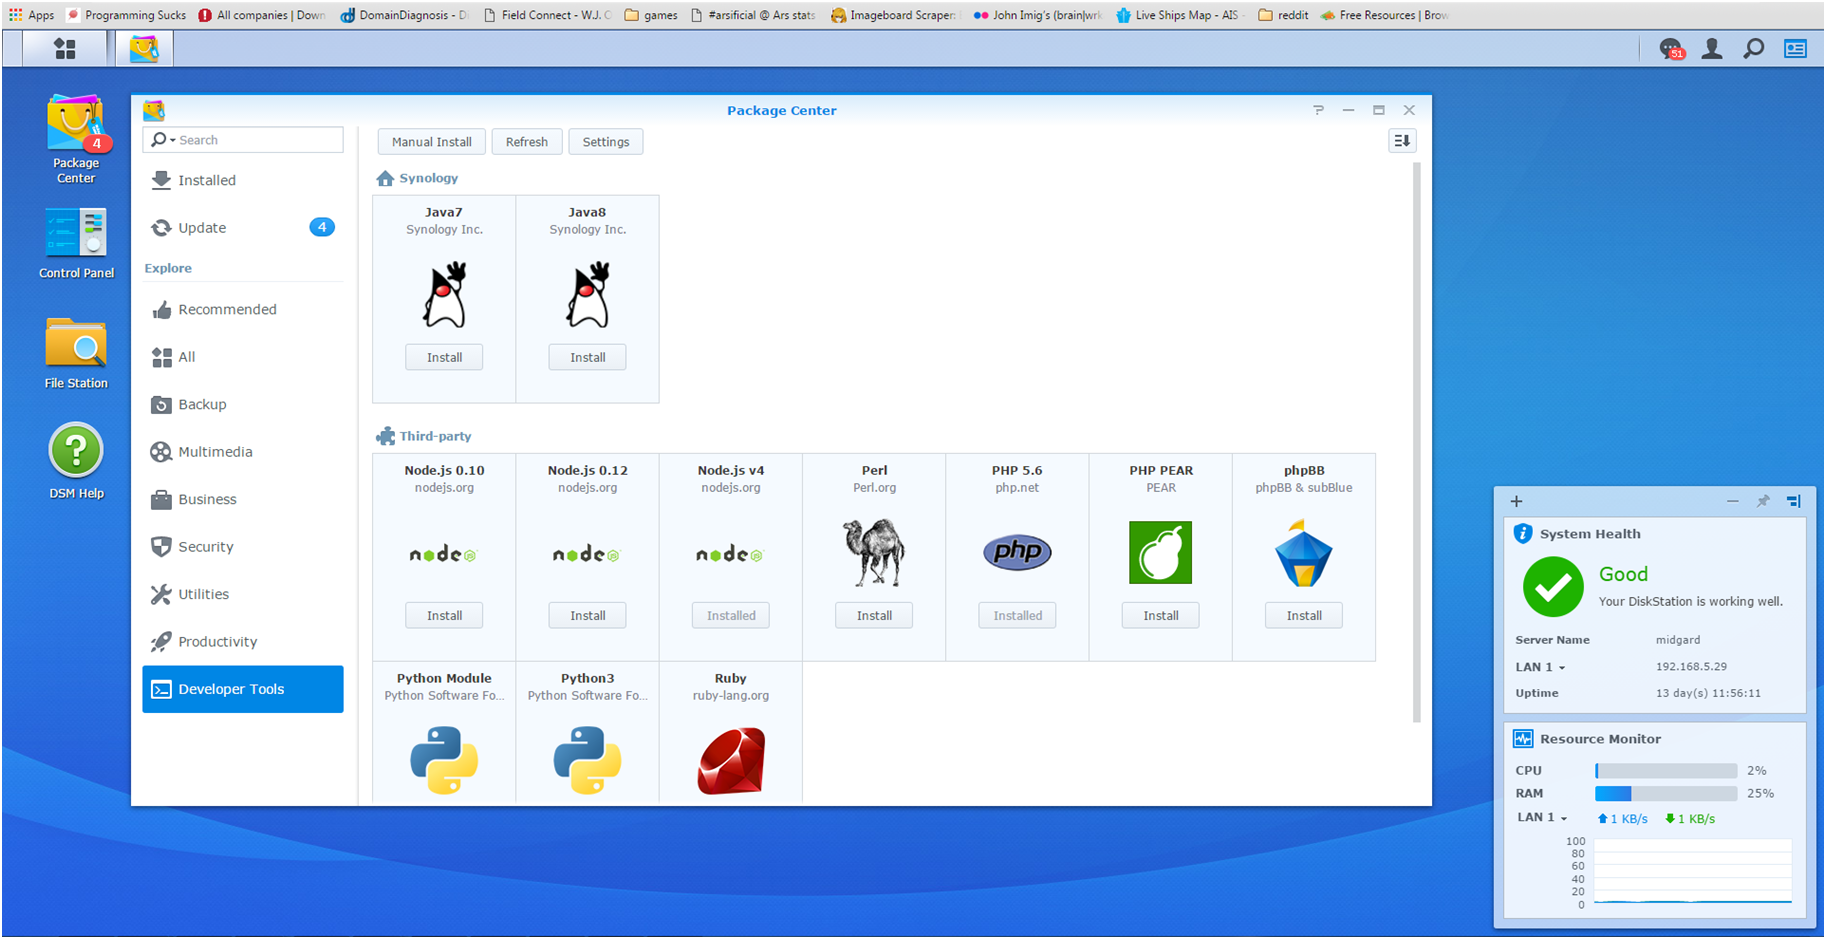The image size is (1826, 939).
Task: Pin the System Health widget panel
Action: coord(1763,501)
